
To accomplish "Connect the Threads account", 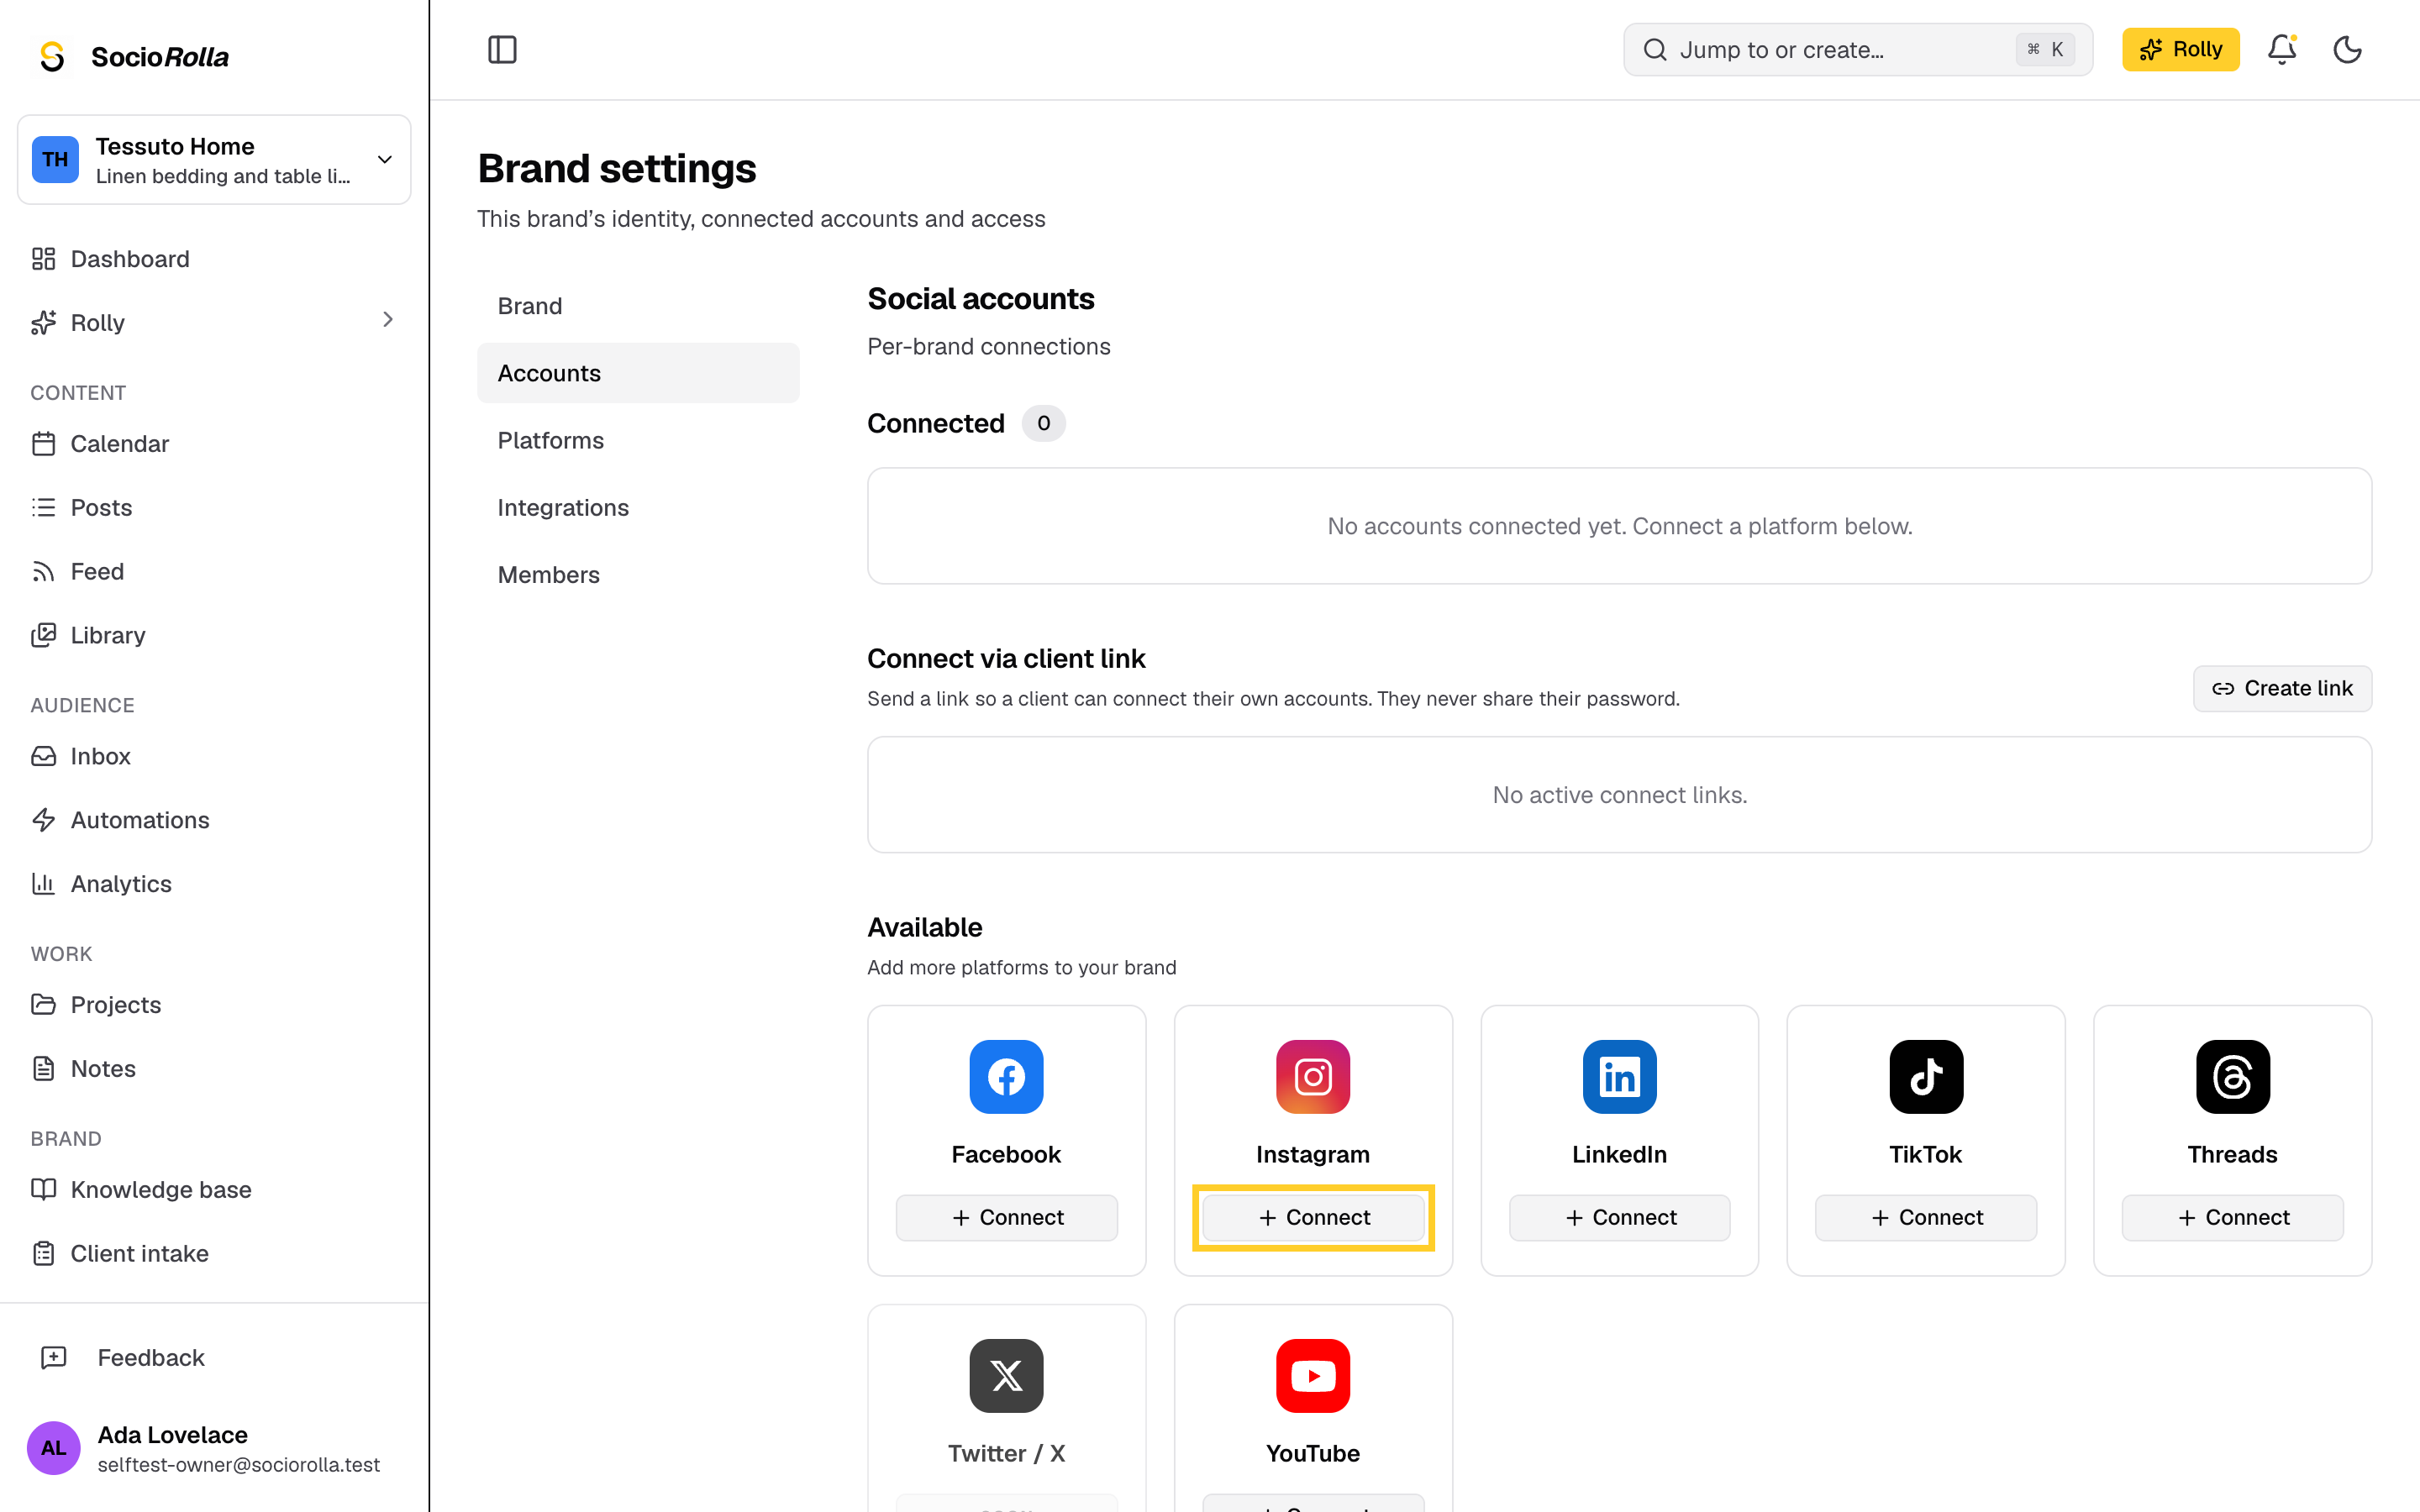I will tap(2232, 1218).
